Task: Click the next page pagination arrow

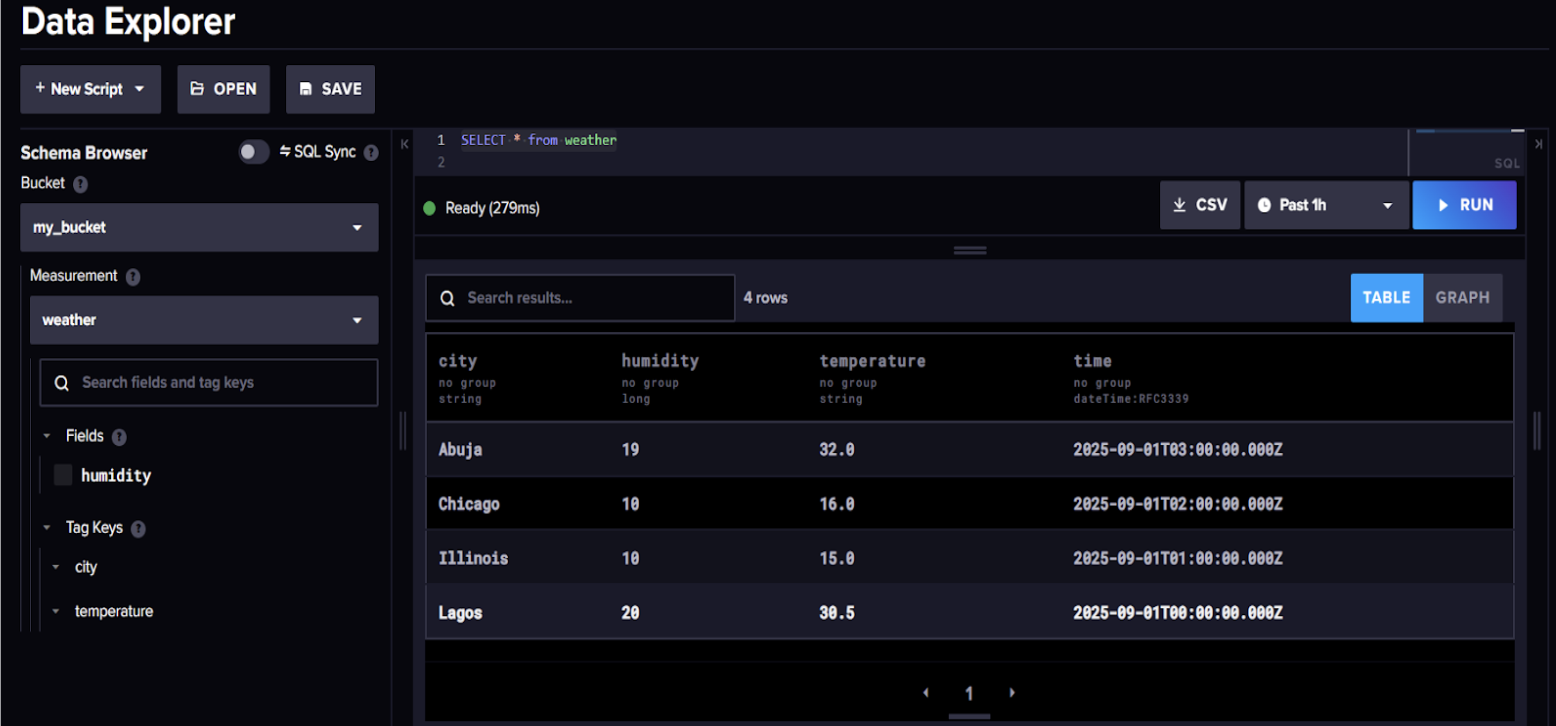Action: coord(1012,691)
